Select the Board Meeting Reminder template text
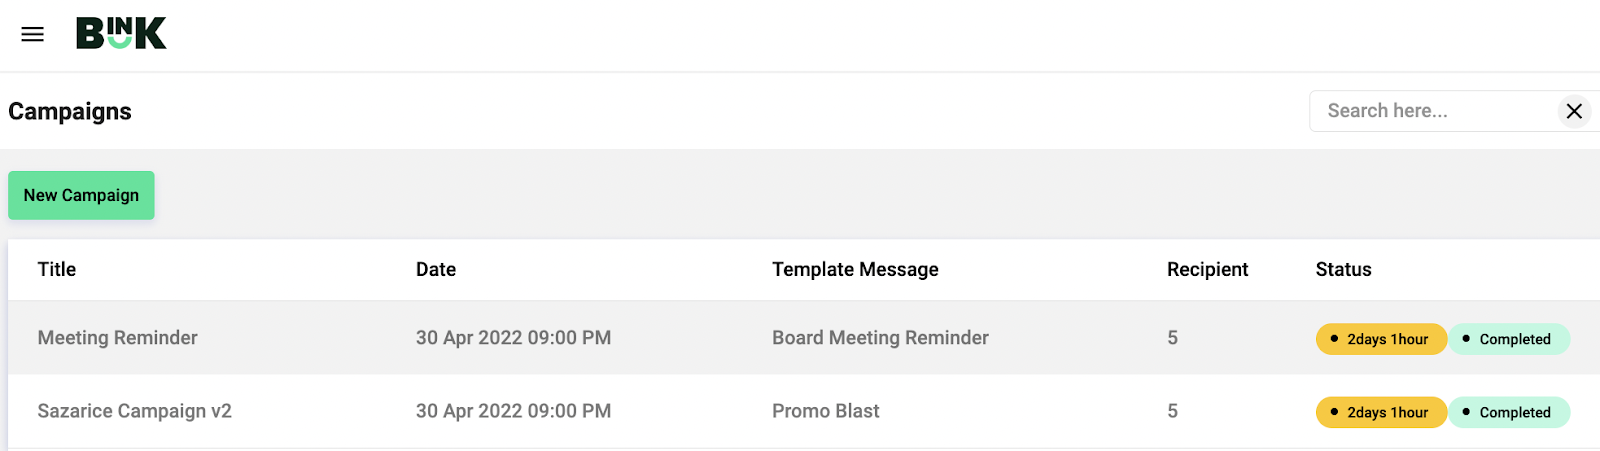Viewport: 1600px width, 451px height. pos(880,338)
